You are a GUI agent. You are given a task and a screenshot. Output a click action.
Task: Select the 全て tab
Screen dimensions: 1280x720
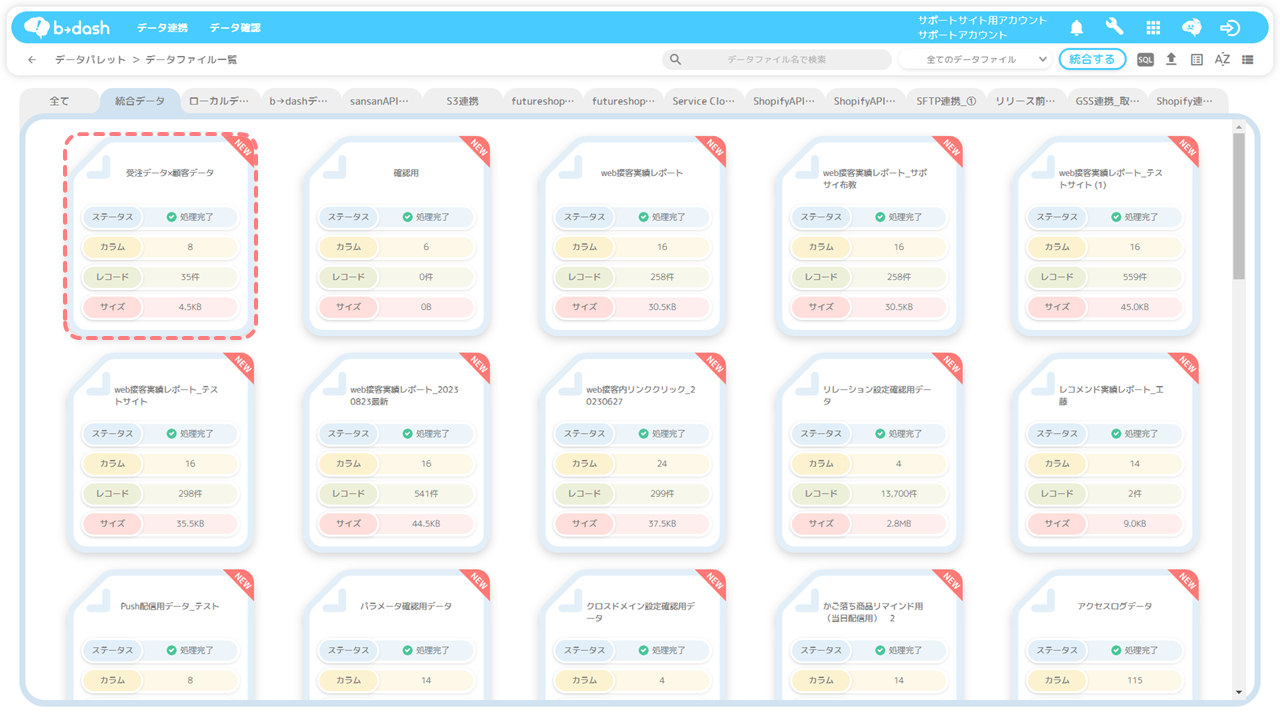[59, 101]
